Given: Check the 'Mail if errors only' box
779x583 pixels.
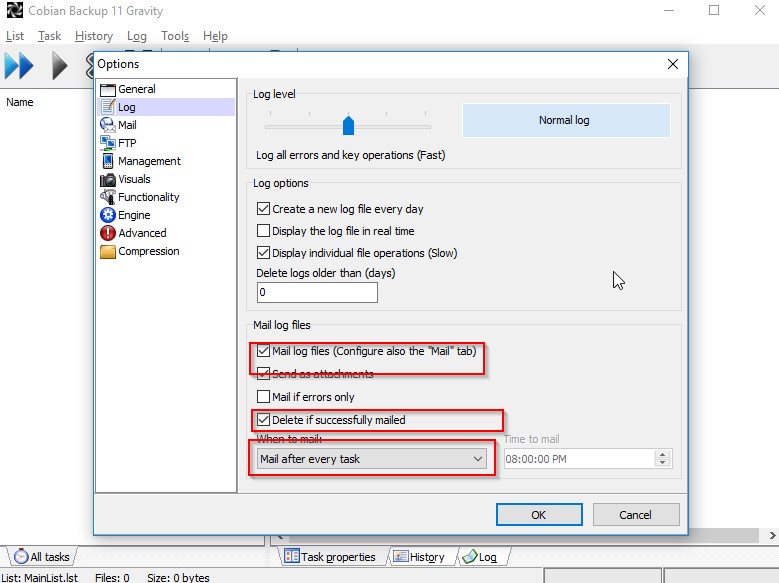Looking at the screenshot, I should tap(264, 397).
